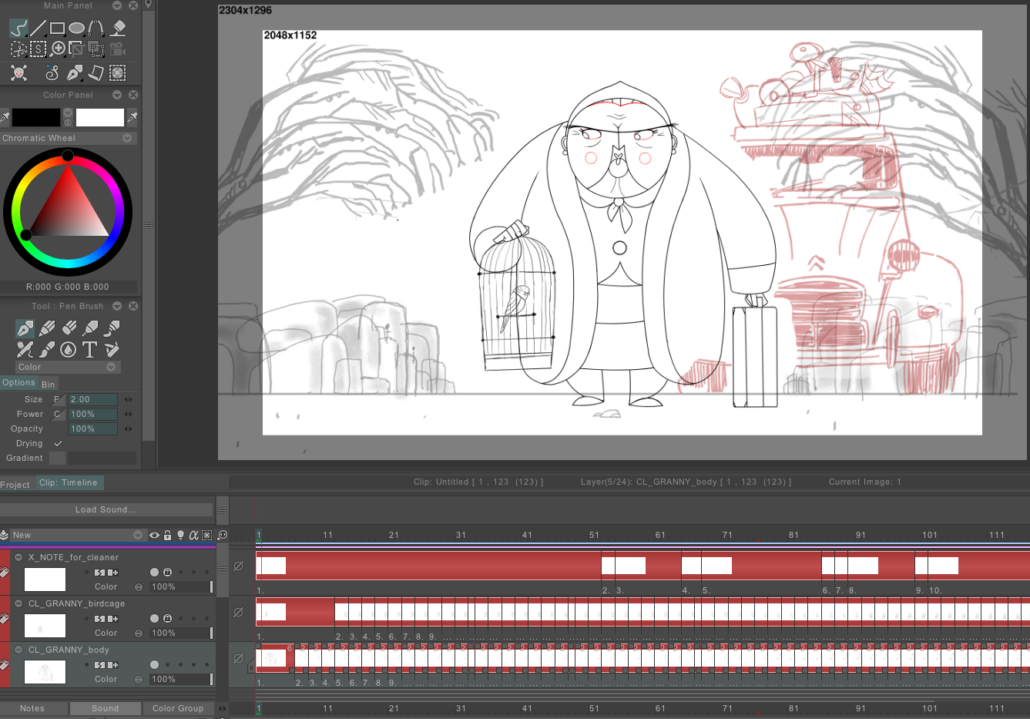The width and height of the screenshot is (1030, 719).
Task: Choose the text T tool
Action: point(90,349)
